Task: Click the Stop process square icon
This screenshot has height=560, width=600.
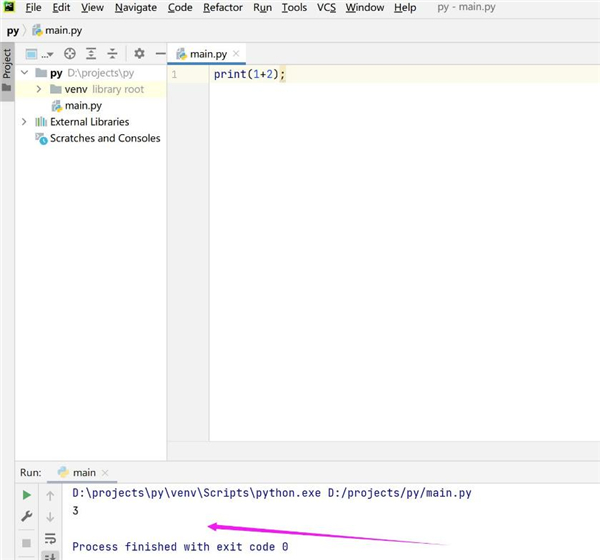Action: (27, 542)
